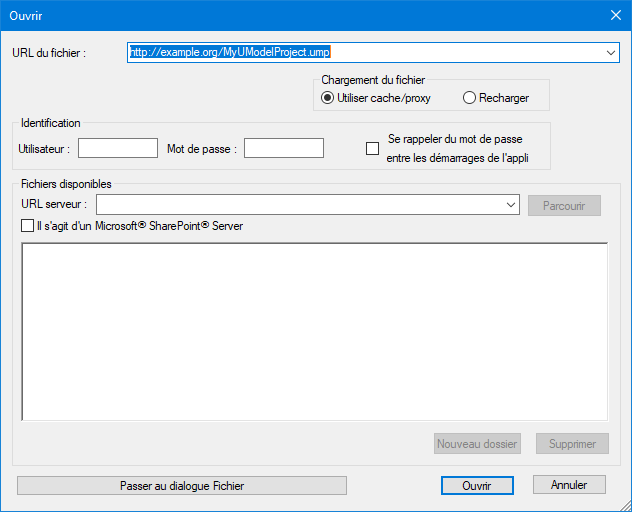632x512 pixels.
Task: Tick the Microsoft SharePoint Server checkbox
Action: (x=27, y=226)
